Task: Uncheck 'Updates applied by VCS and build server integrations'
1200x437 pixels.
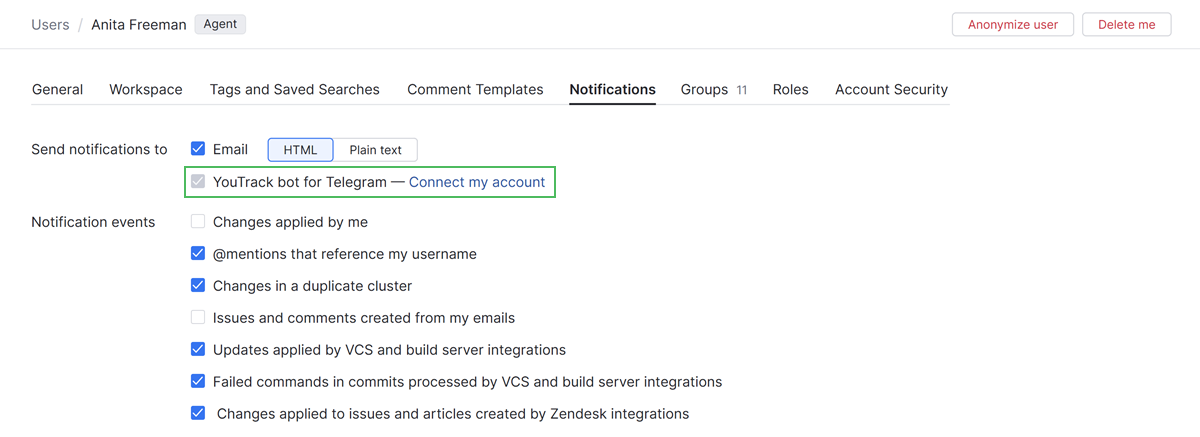Action: [198, 350]
